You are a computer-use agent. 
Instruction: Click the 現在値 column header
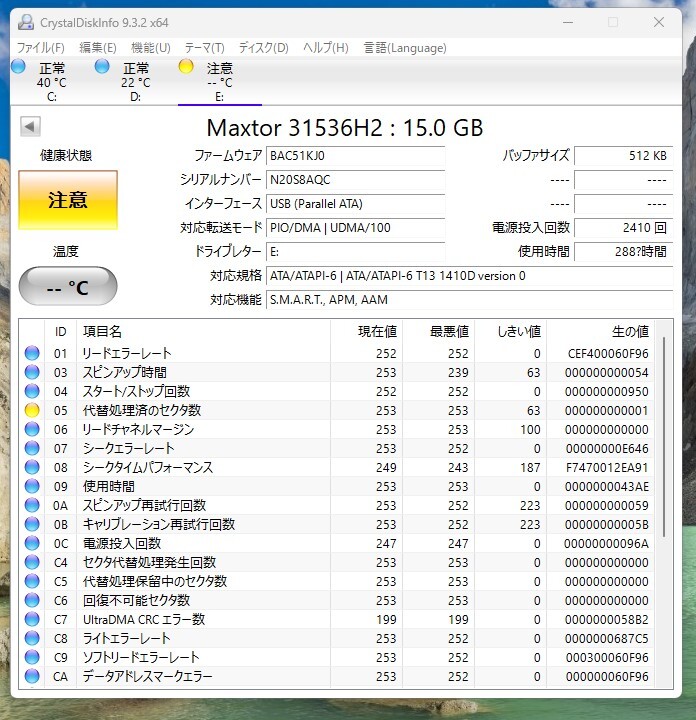[x=366, y=331]
